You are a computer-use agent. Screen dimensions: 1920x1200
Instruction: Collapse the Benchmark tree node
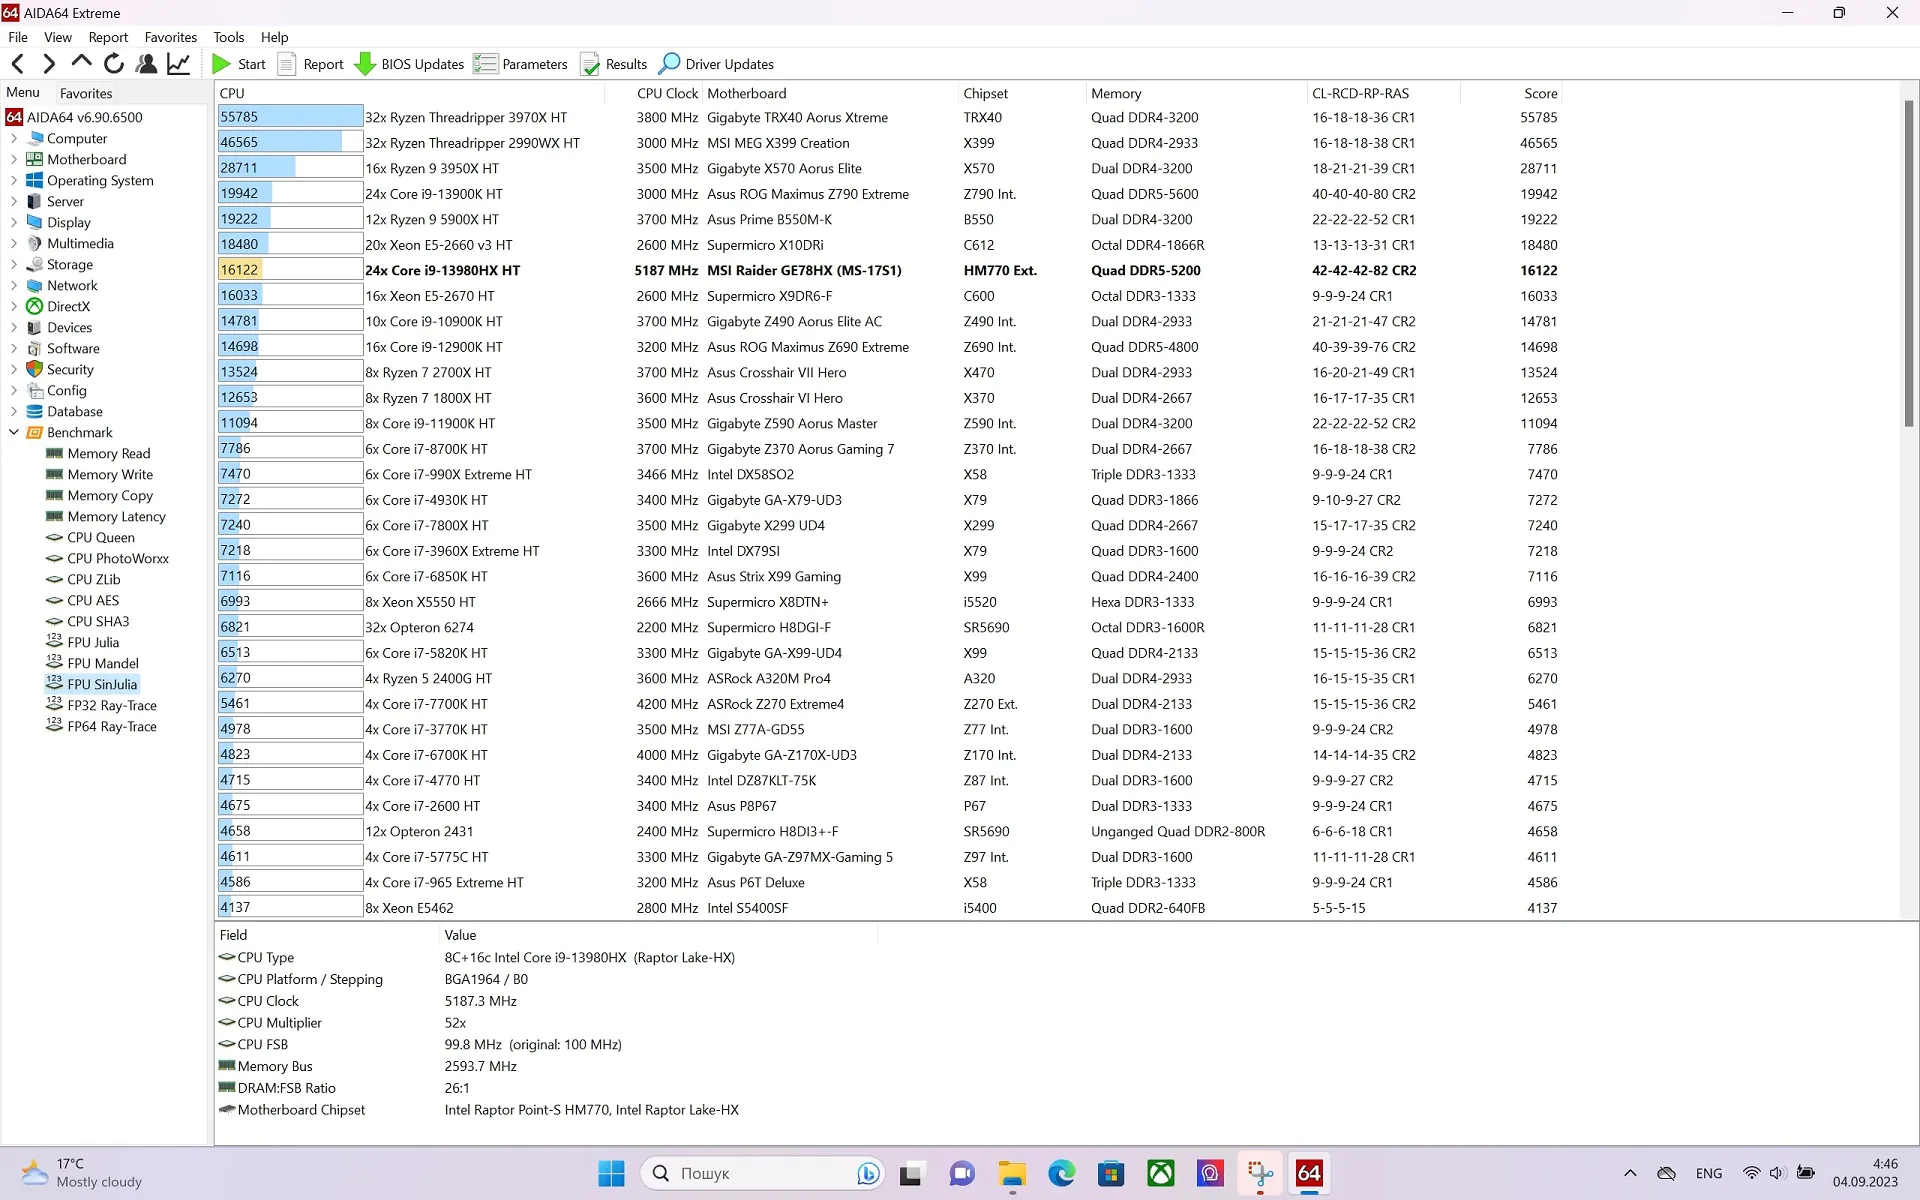pyautogui.click(x=14, y=432)
